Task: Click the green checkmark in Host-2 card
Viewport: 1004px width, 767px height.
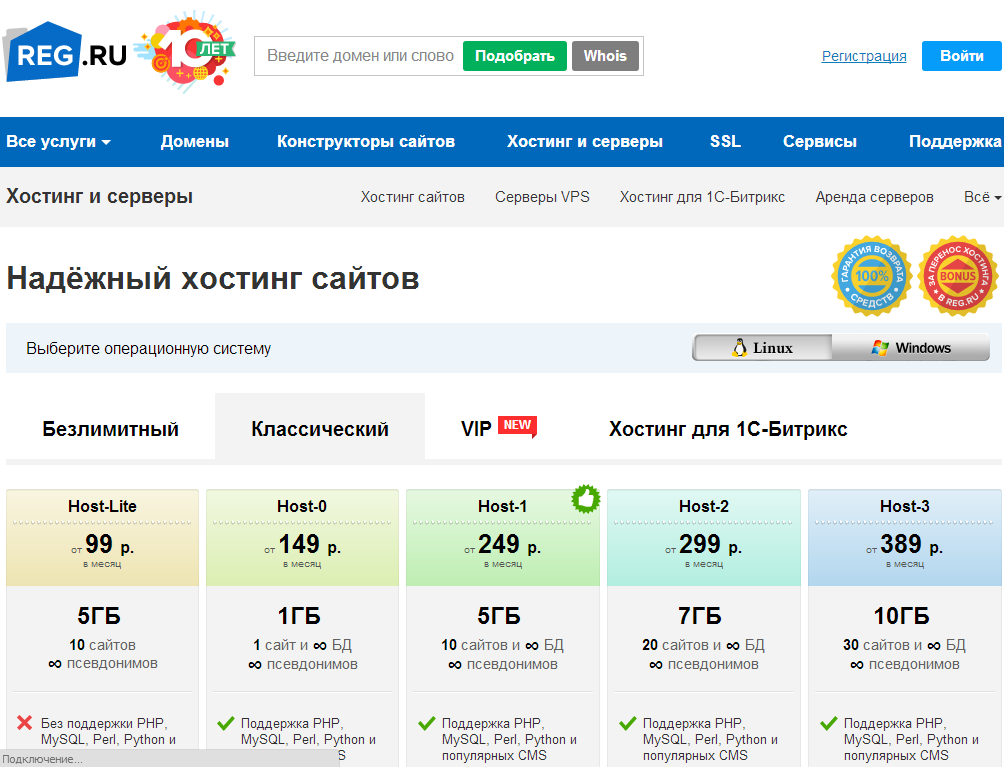Action: click(x=628, y=723)
